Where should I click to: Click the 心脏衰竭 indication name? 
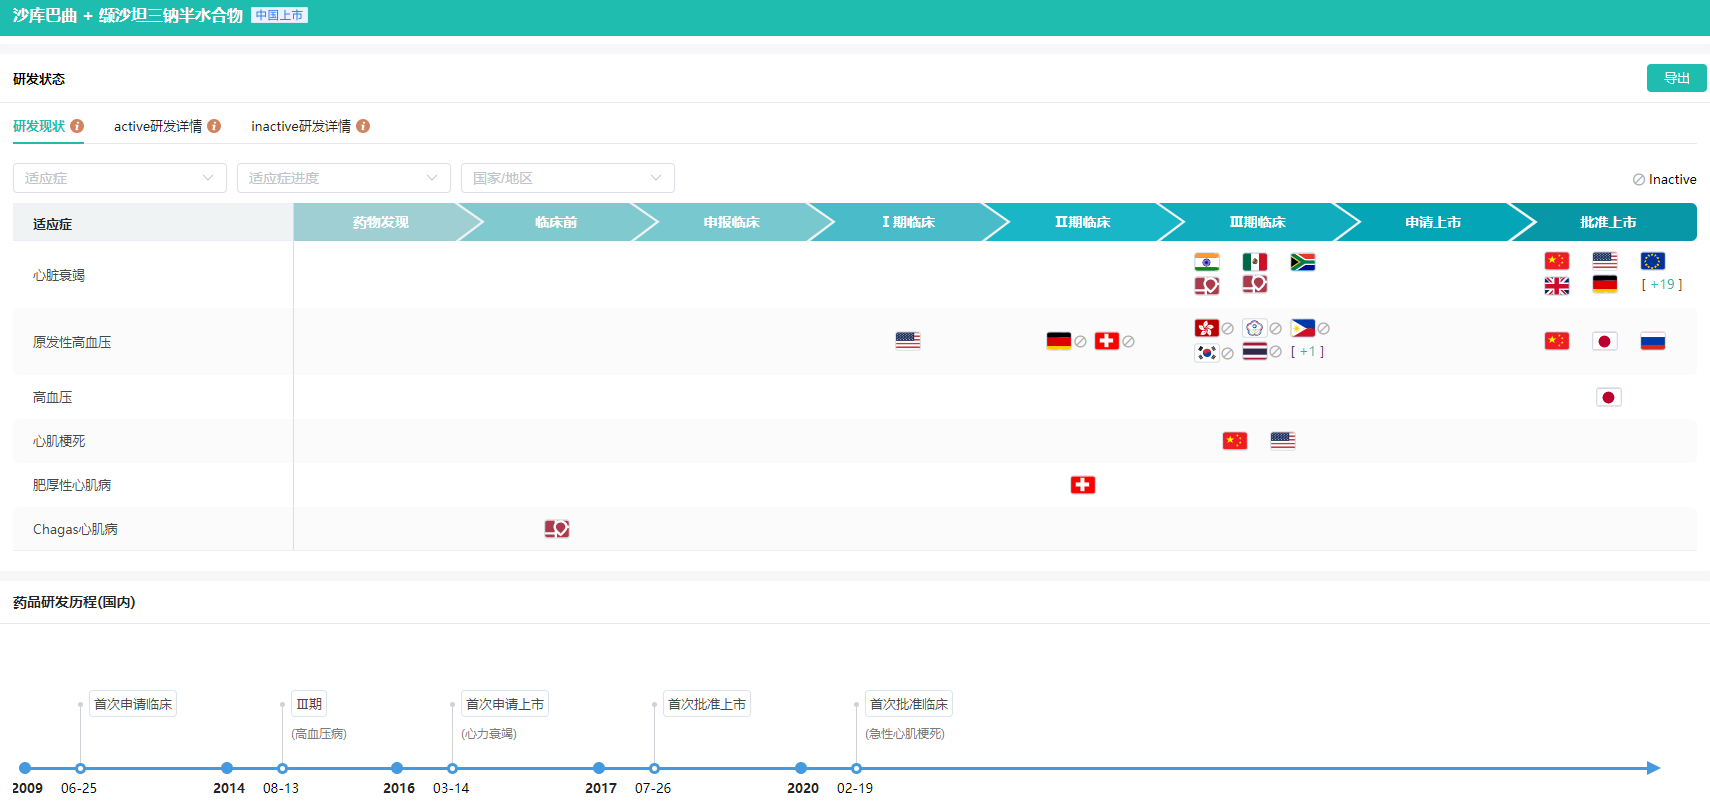pyautogui.click(x=59, y=275)
